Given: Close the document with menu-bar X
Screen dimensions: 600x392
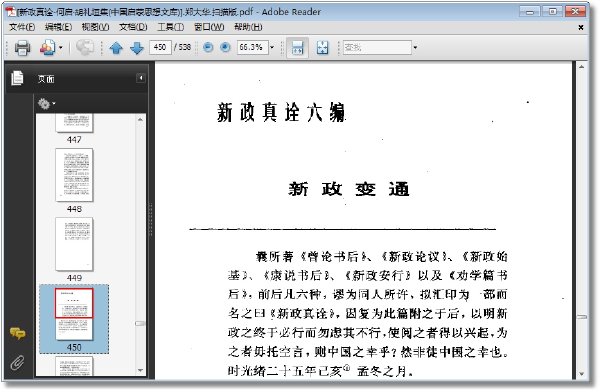Looking at the screenshot, I should pos(580,28).
